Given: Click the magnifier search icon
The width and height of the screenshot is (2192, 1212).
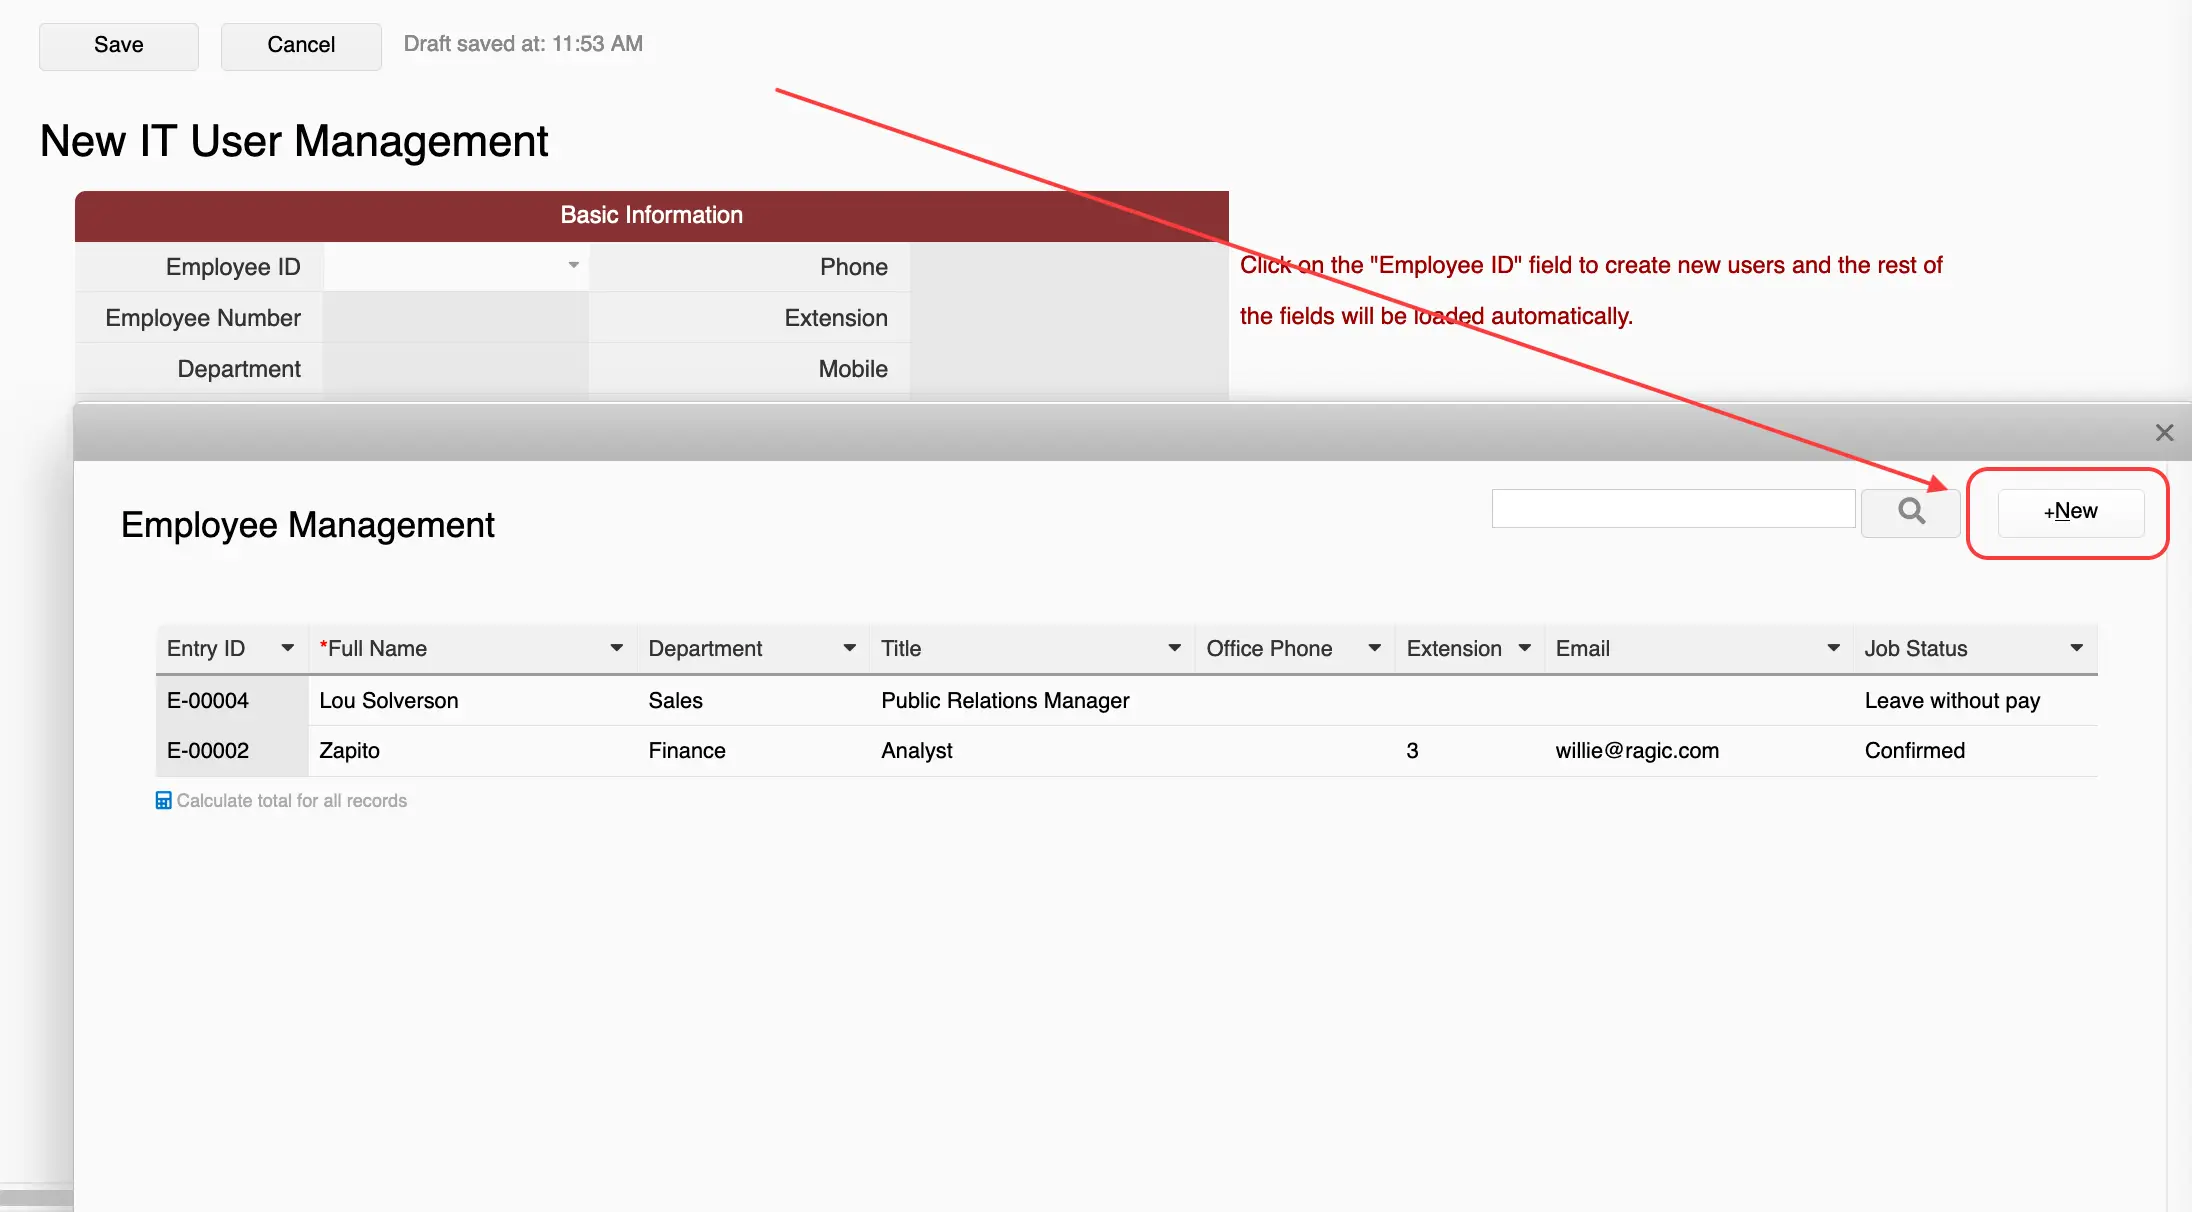Looking at the screenshot, I should [x=1910, y=511].
